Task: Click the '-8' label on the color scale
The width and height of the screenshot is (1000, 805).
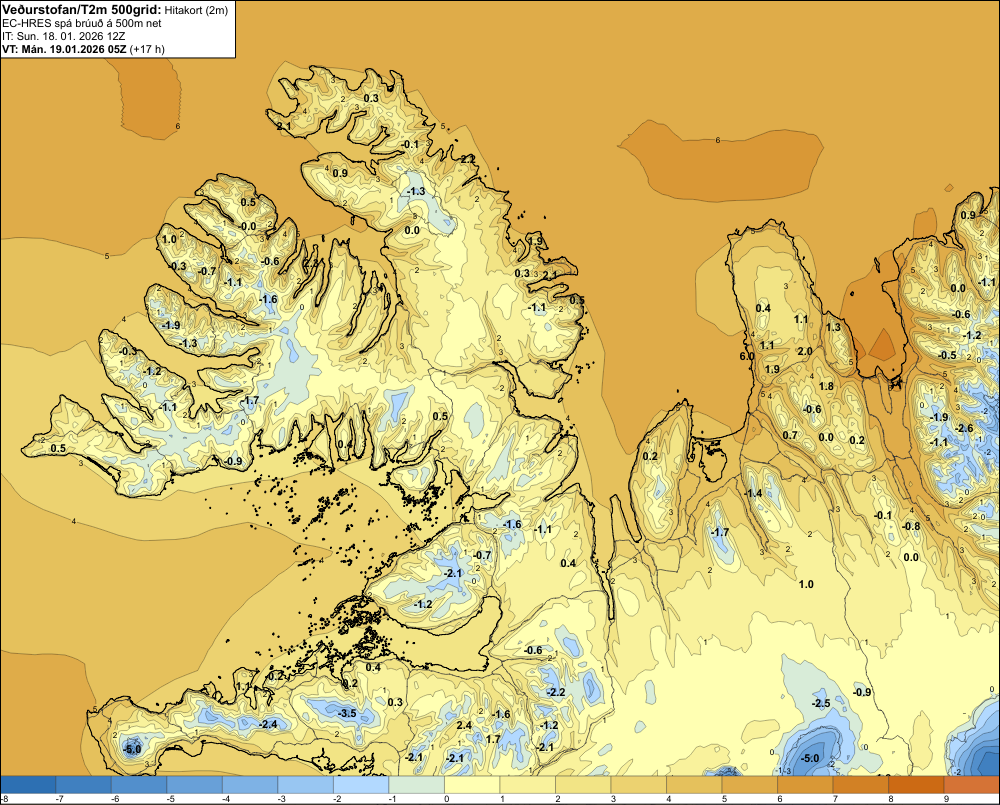Action: pos(4,799)
